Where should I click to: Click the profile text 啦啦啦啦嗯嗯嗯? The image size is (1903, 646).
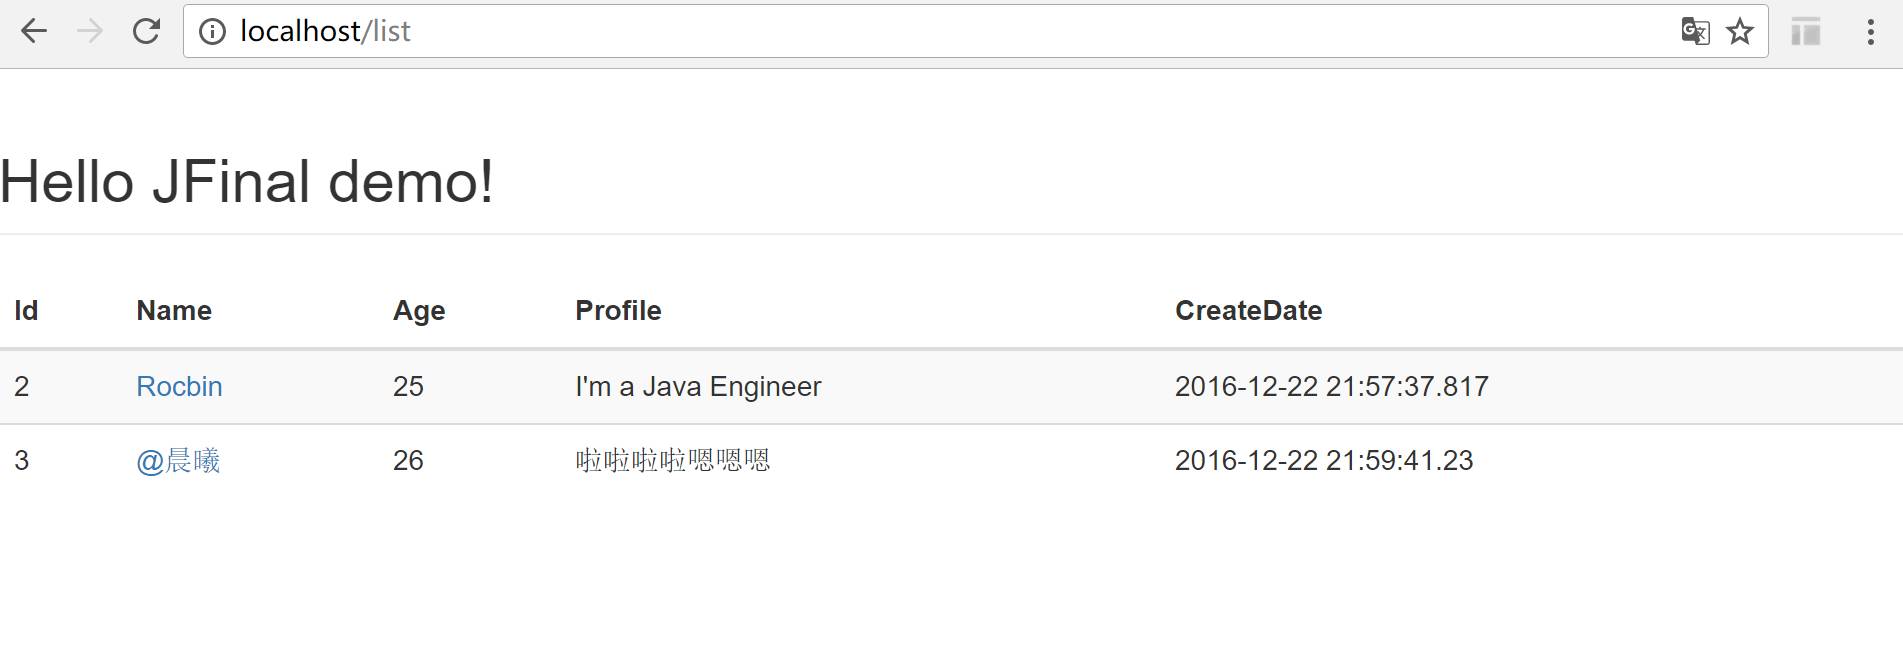point(673,460)
